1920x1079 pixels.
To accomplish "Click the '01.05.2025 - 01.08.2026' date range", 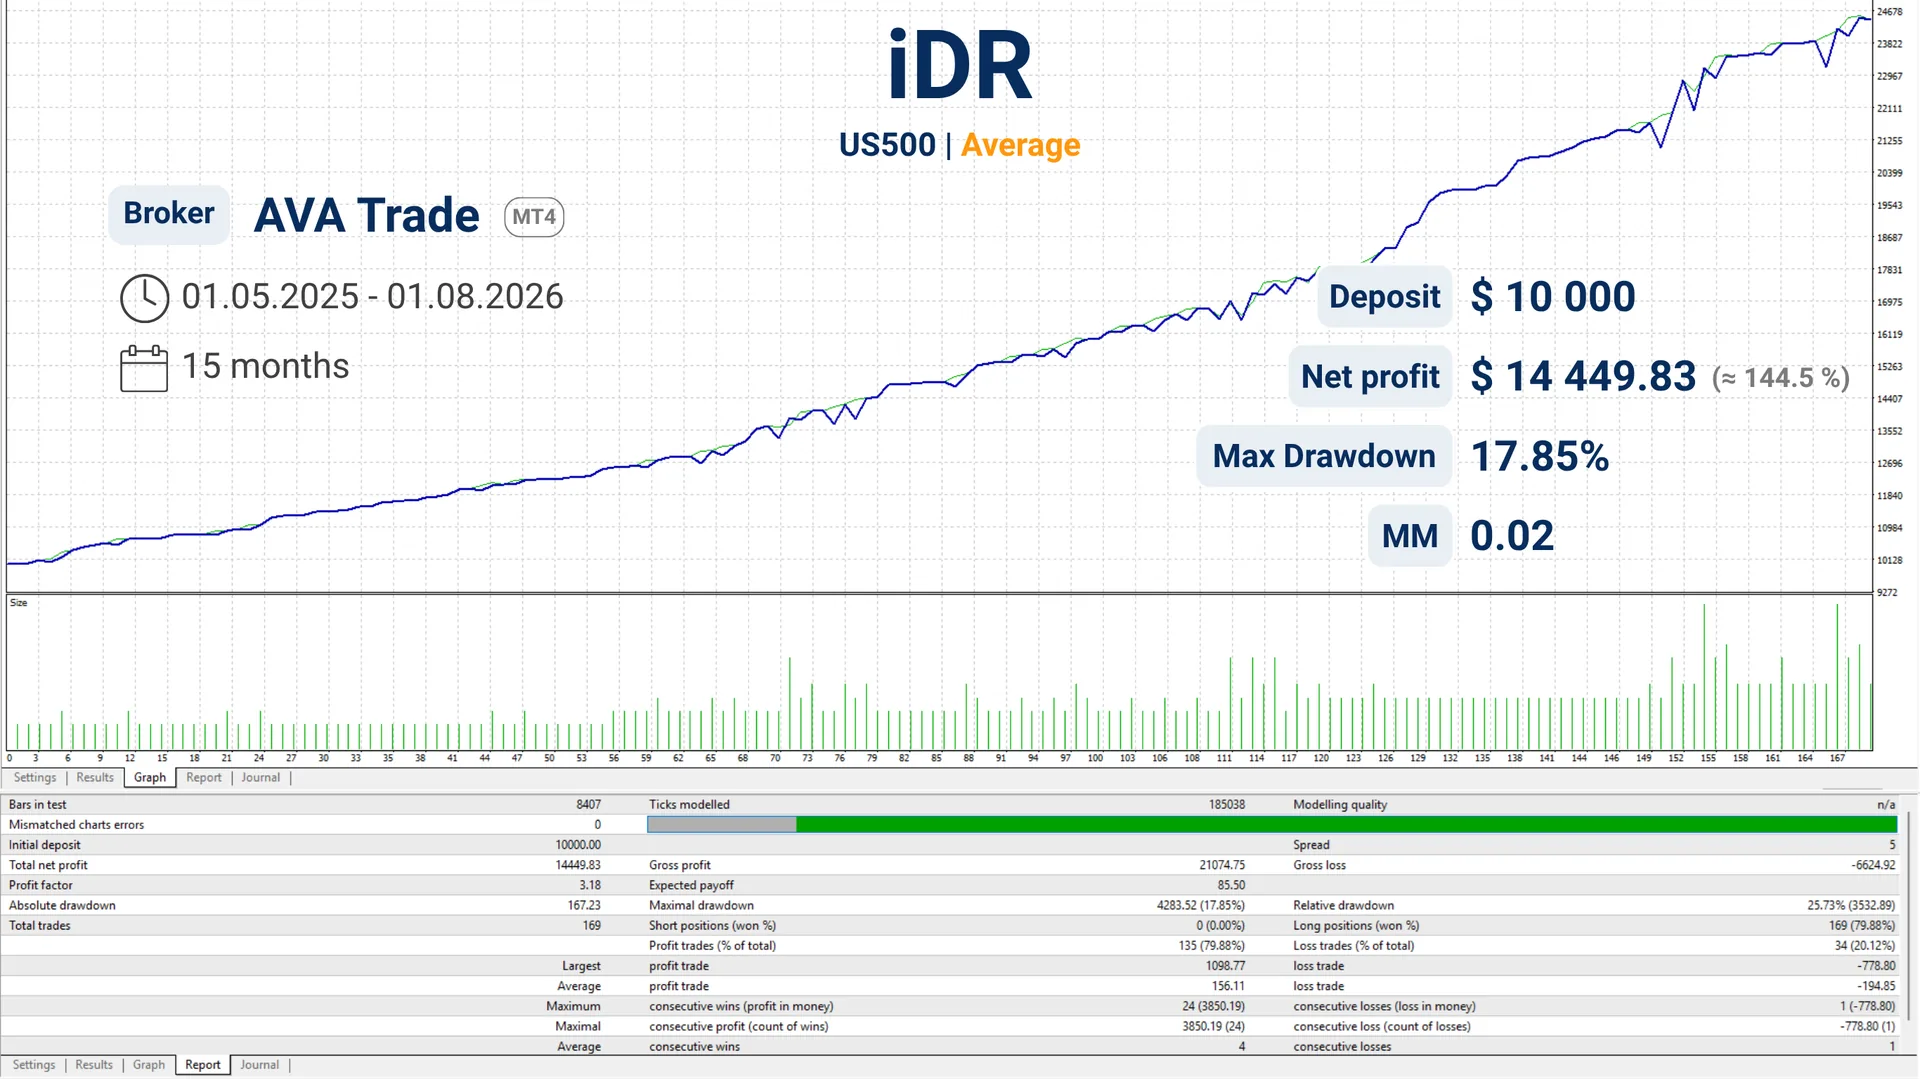I will point(372,297).
